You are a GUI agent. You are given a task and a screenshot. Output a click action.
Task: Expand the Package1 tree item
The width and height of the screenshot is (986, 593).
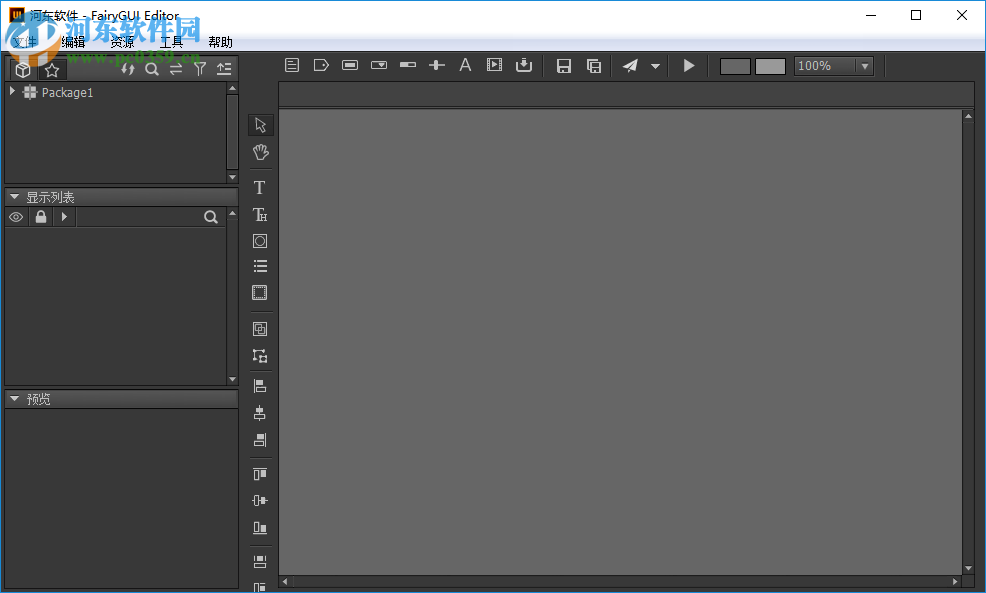11,92
